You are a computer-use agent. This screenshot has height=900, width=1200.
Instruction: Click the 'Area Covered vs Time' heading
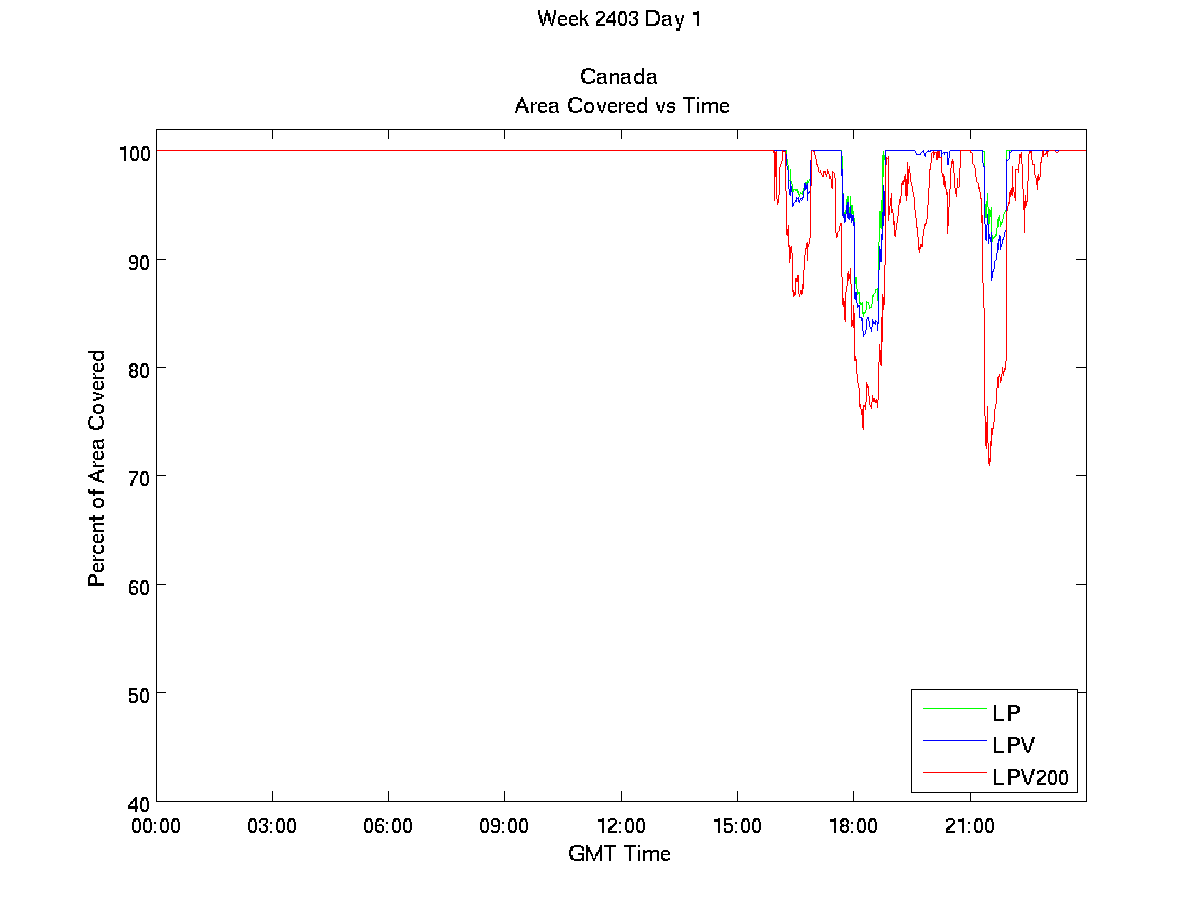click(621, 105)
